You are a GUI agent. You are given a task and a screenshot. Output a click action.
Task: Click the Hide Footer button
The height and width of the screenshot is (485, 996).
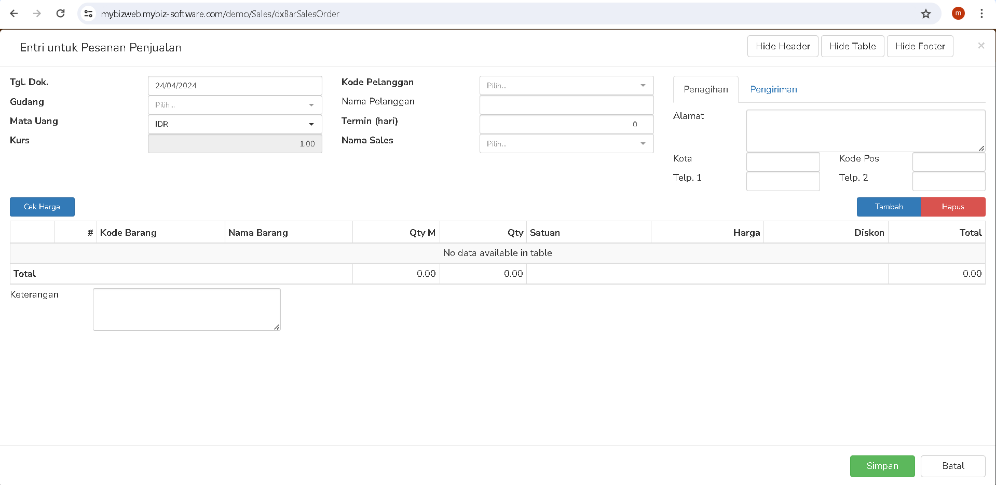tap(920, 46)
